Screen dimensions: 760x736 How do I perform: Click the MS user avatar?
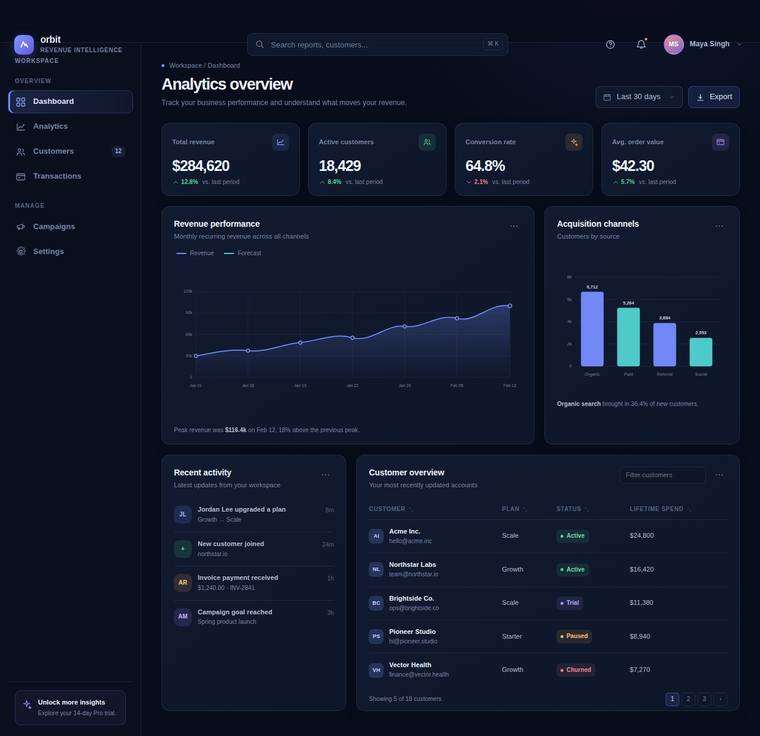click(x=673, y=44)
